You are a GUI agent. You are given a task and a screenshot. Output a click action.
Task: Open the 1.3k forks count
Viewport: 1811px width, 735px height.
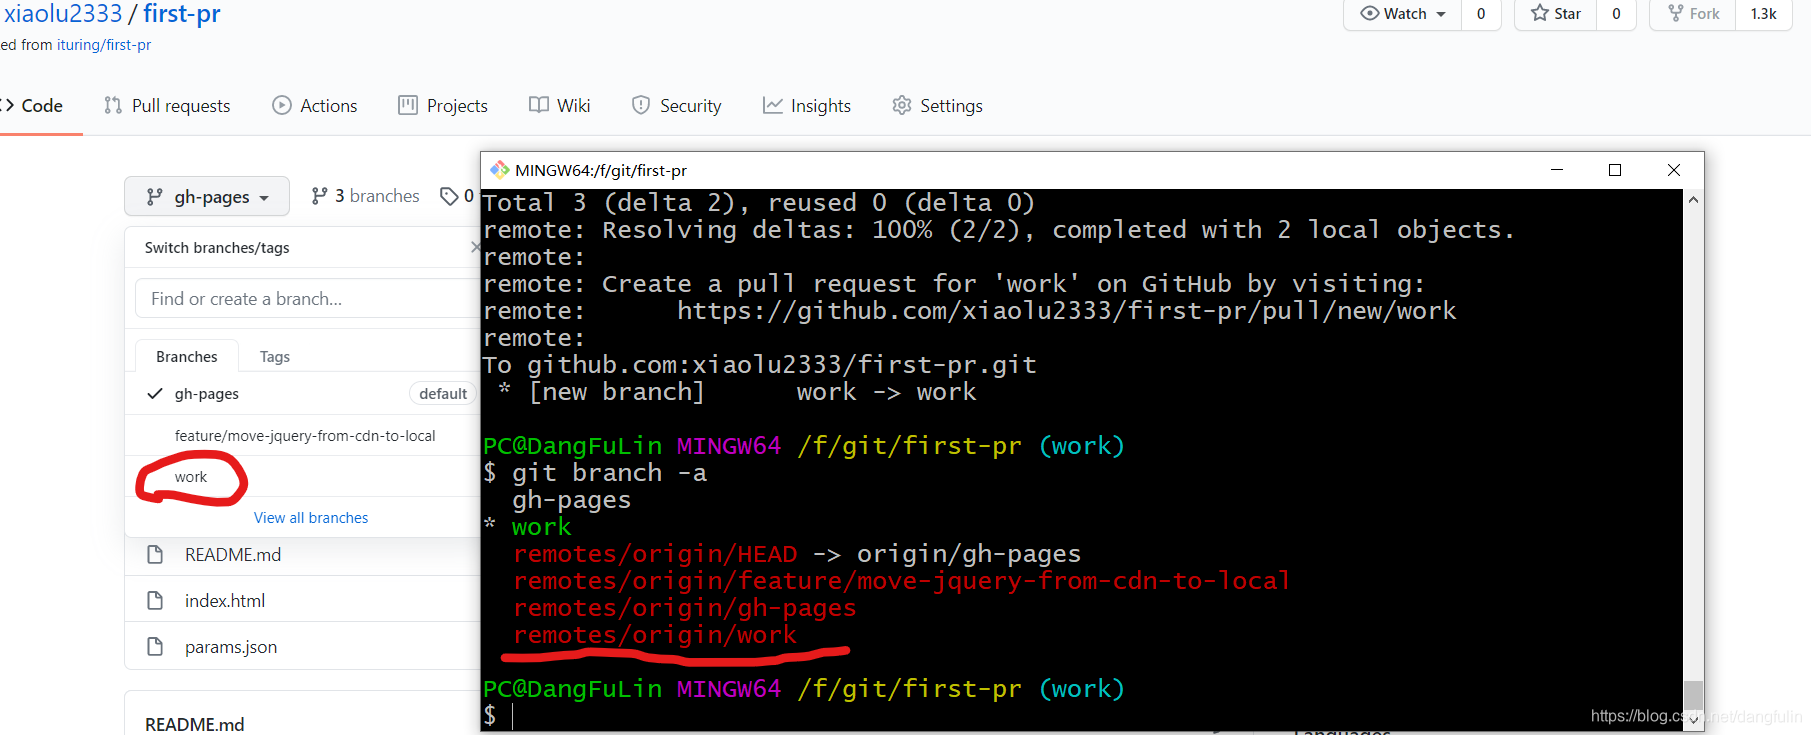(1763, 14)
